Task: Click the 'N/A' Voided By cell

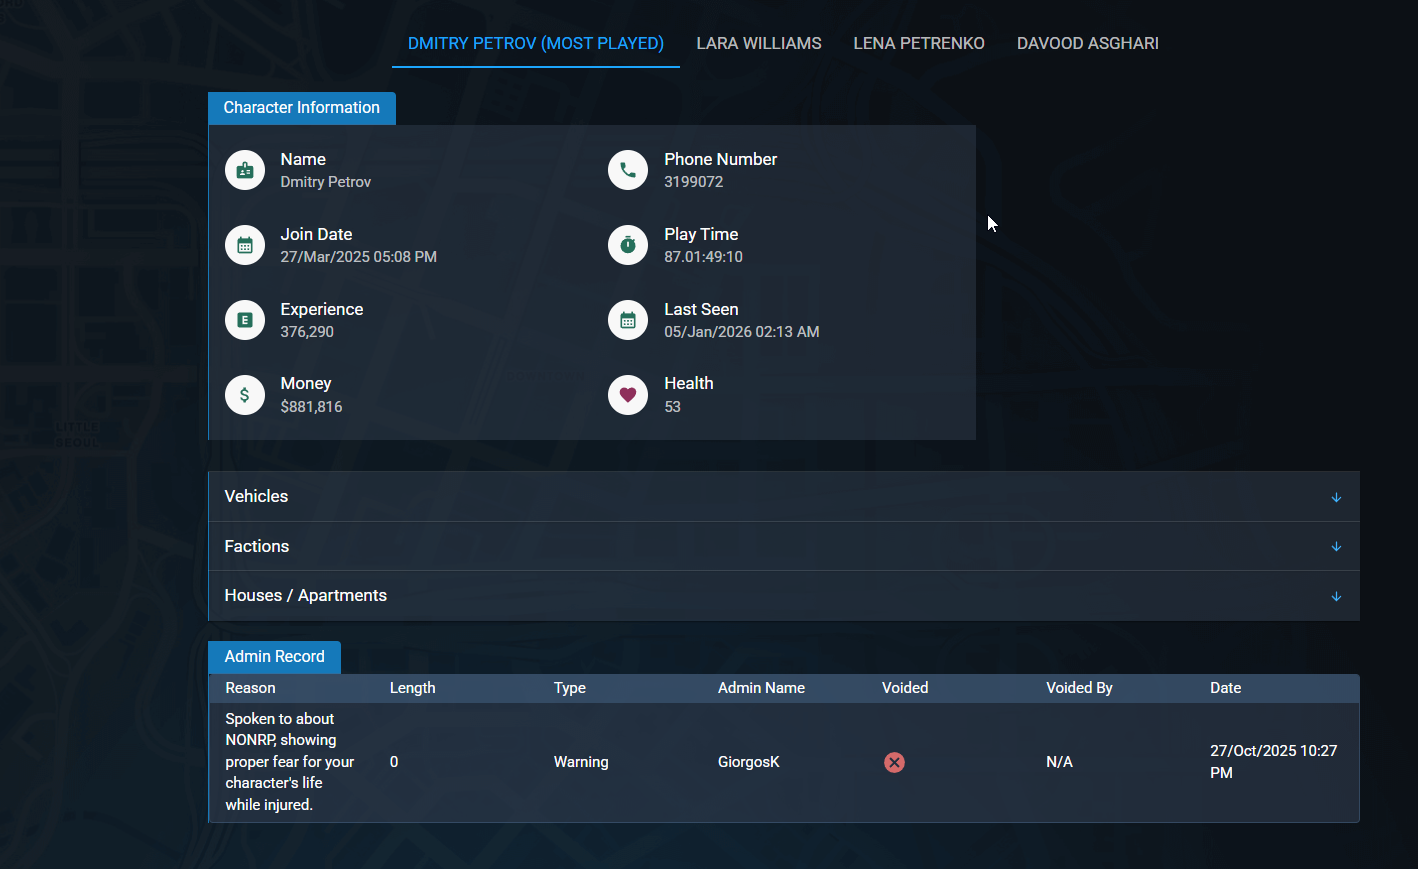Action: pos(1059,762)
